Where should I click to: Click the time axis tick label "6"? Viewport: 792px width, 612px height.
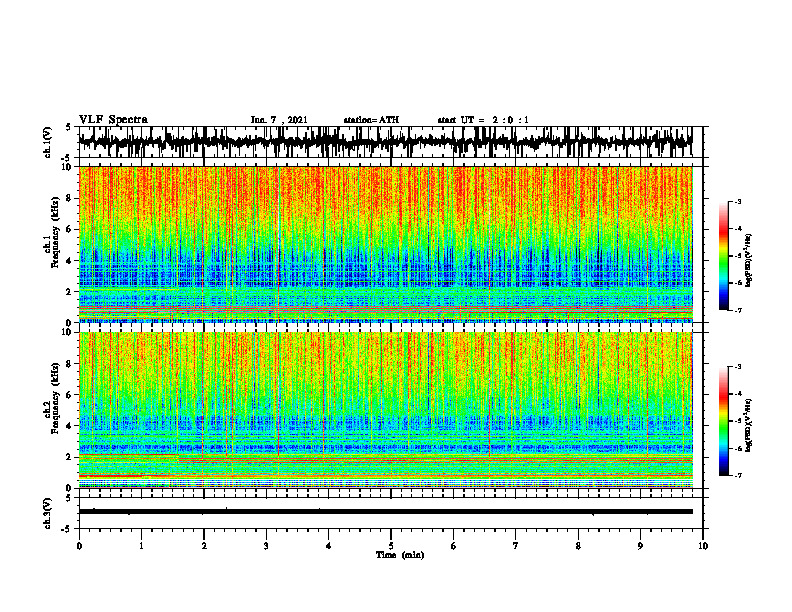454,546
